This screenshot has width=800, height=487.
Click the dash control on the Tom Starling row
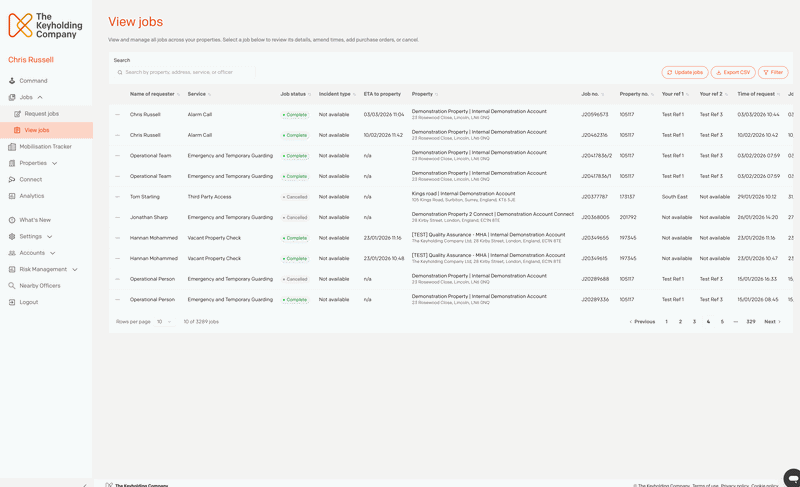point(117,197)
